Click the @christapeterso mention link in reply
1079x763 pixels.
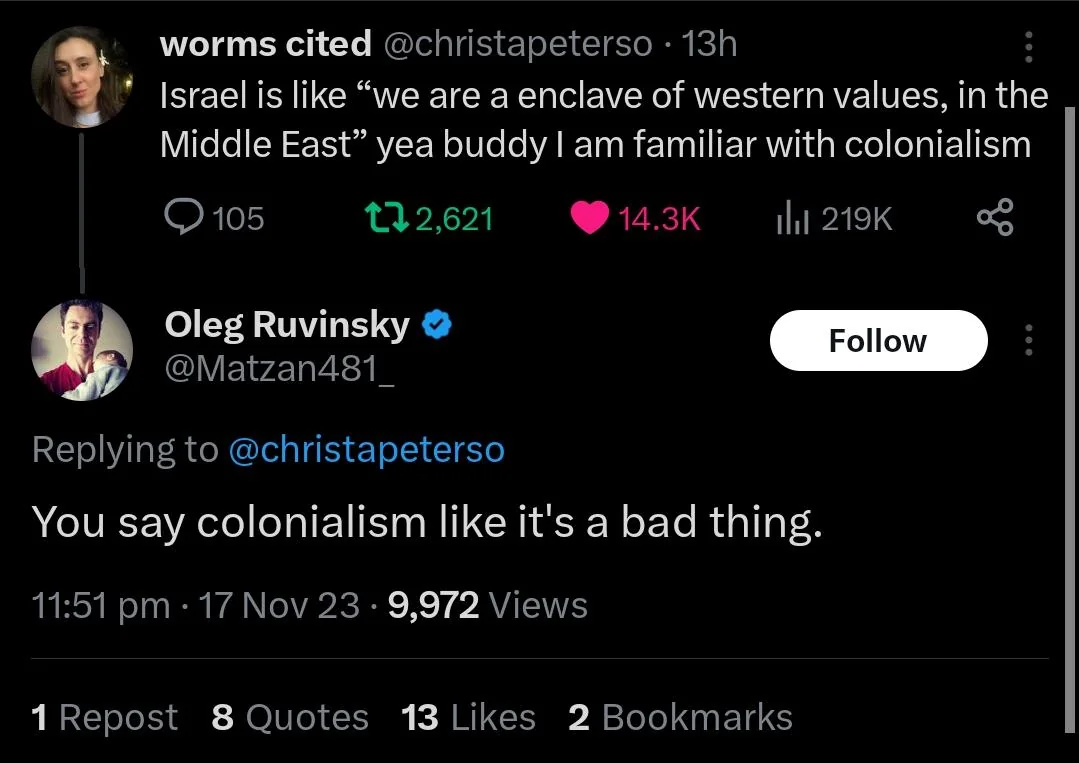coord(366,450)
